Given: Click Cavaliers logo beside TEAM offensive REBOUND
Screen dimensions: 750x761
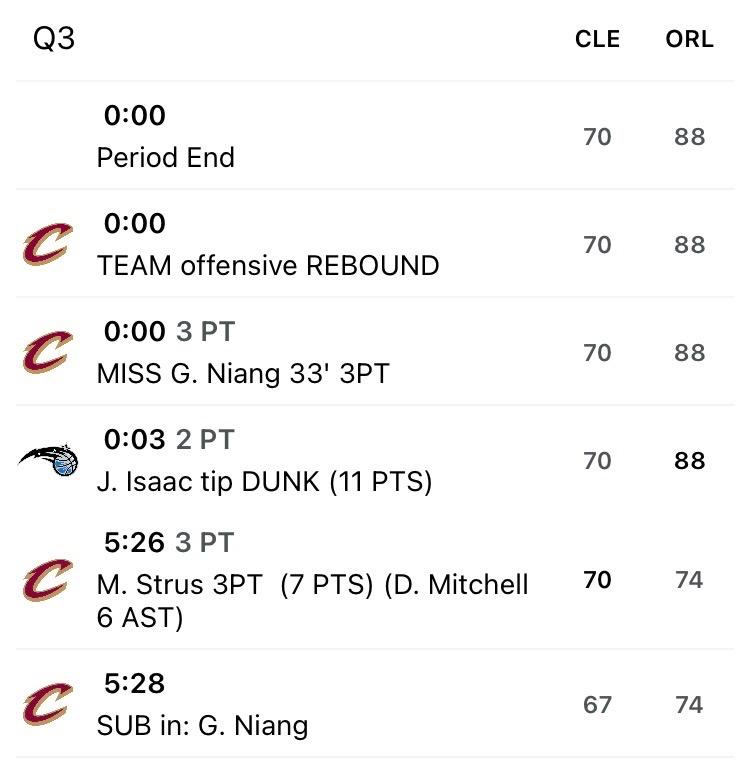Looking at the screenshot, I should pyautogui.click(x=48, y=245).
